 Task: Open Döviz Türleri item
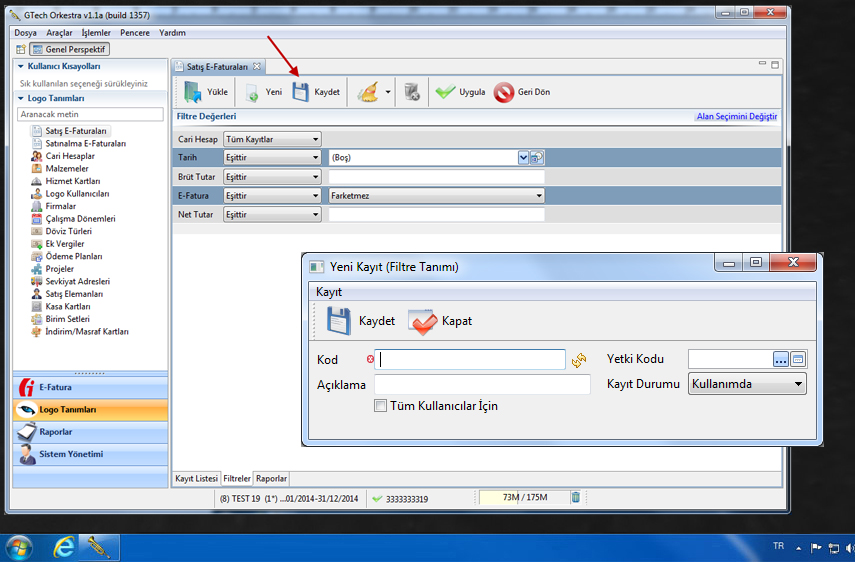pos(69,231)
